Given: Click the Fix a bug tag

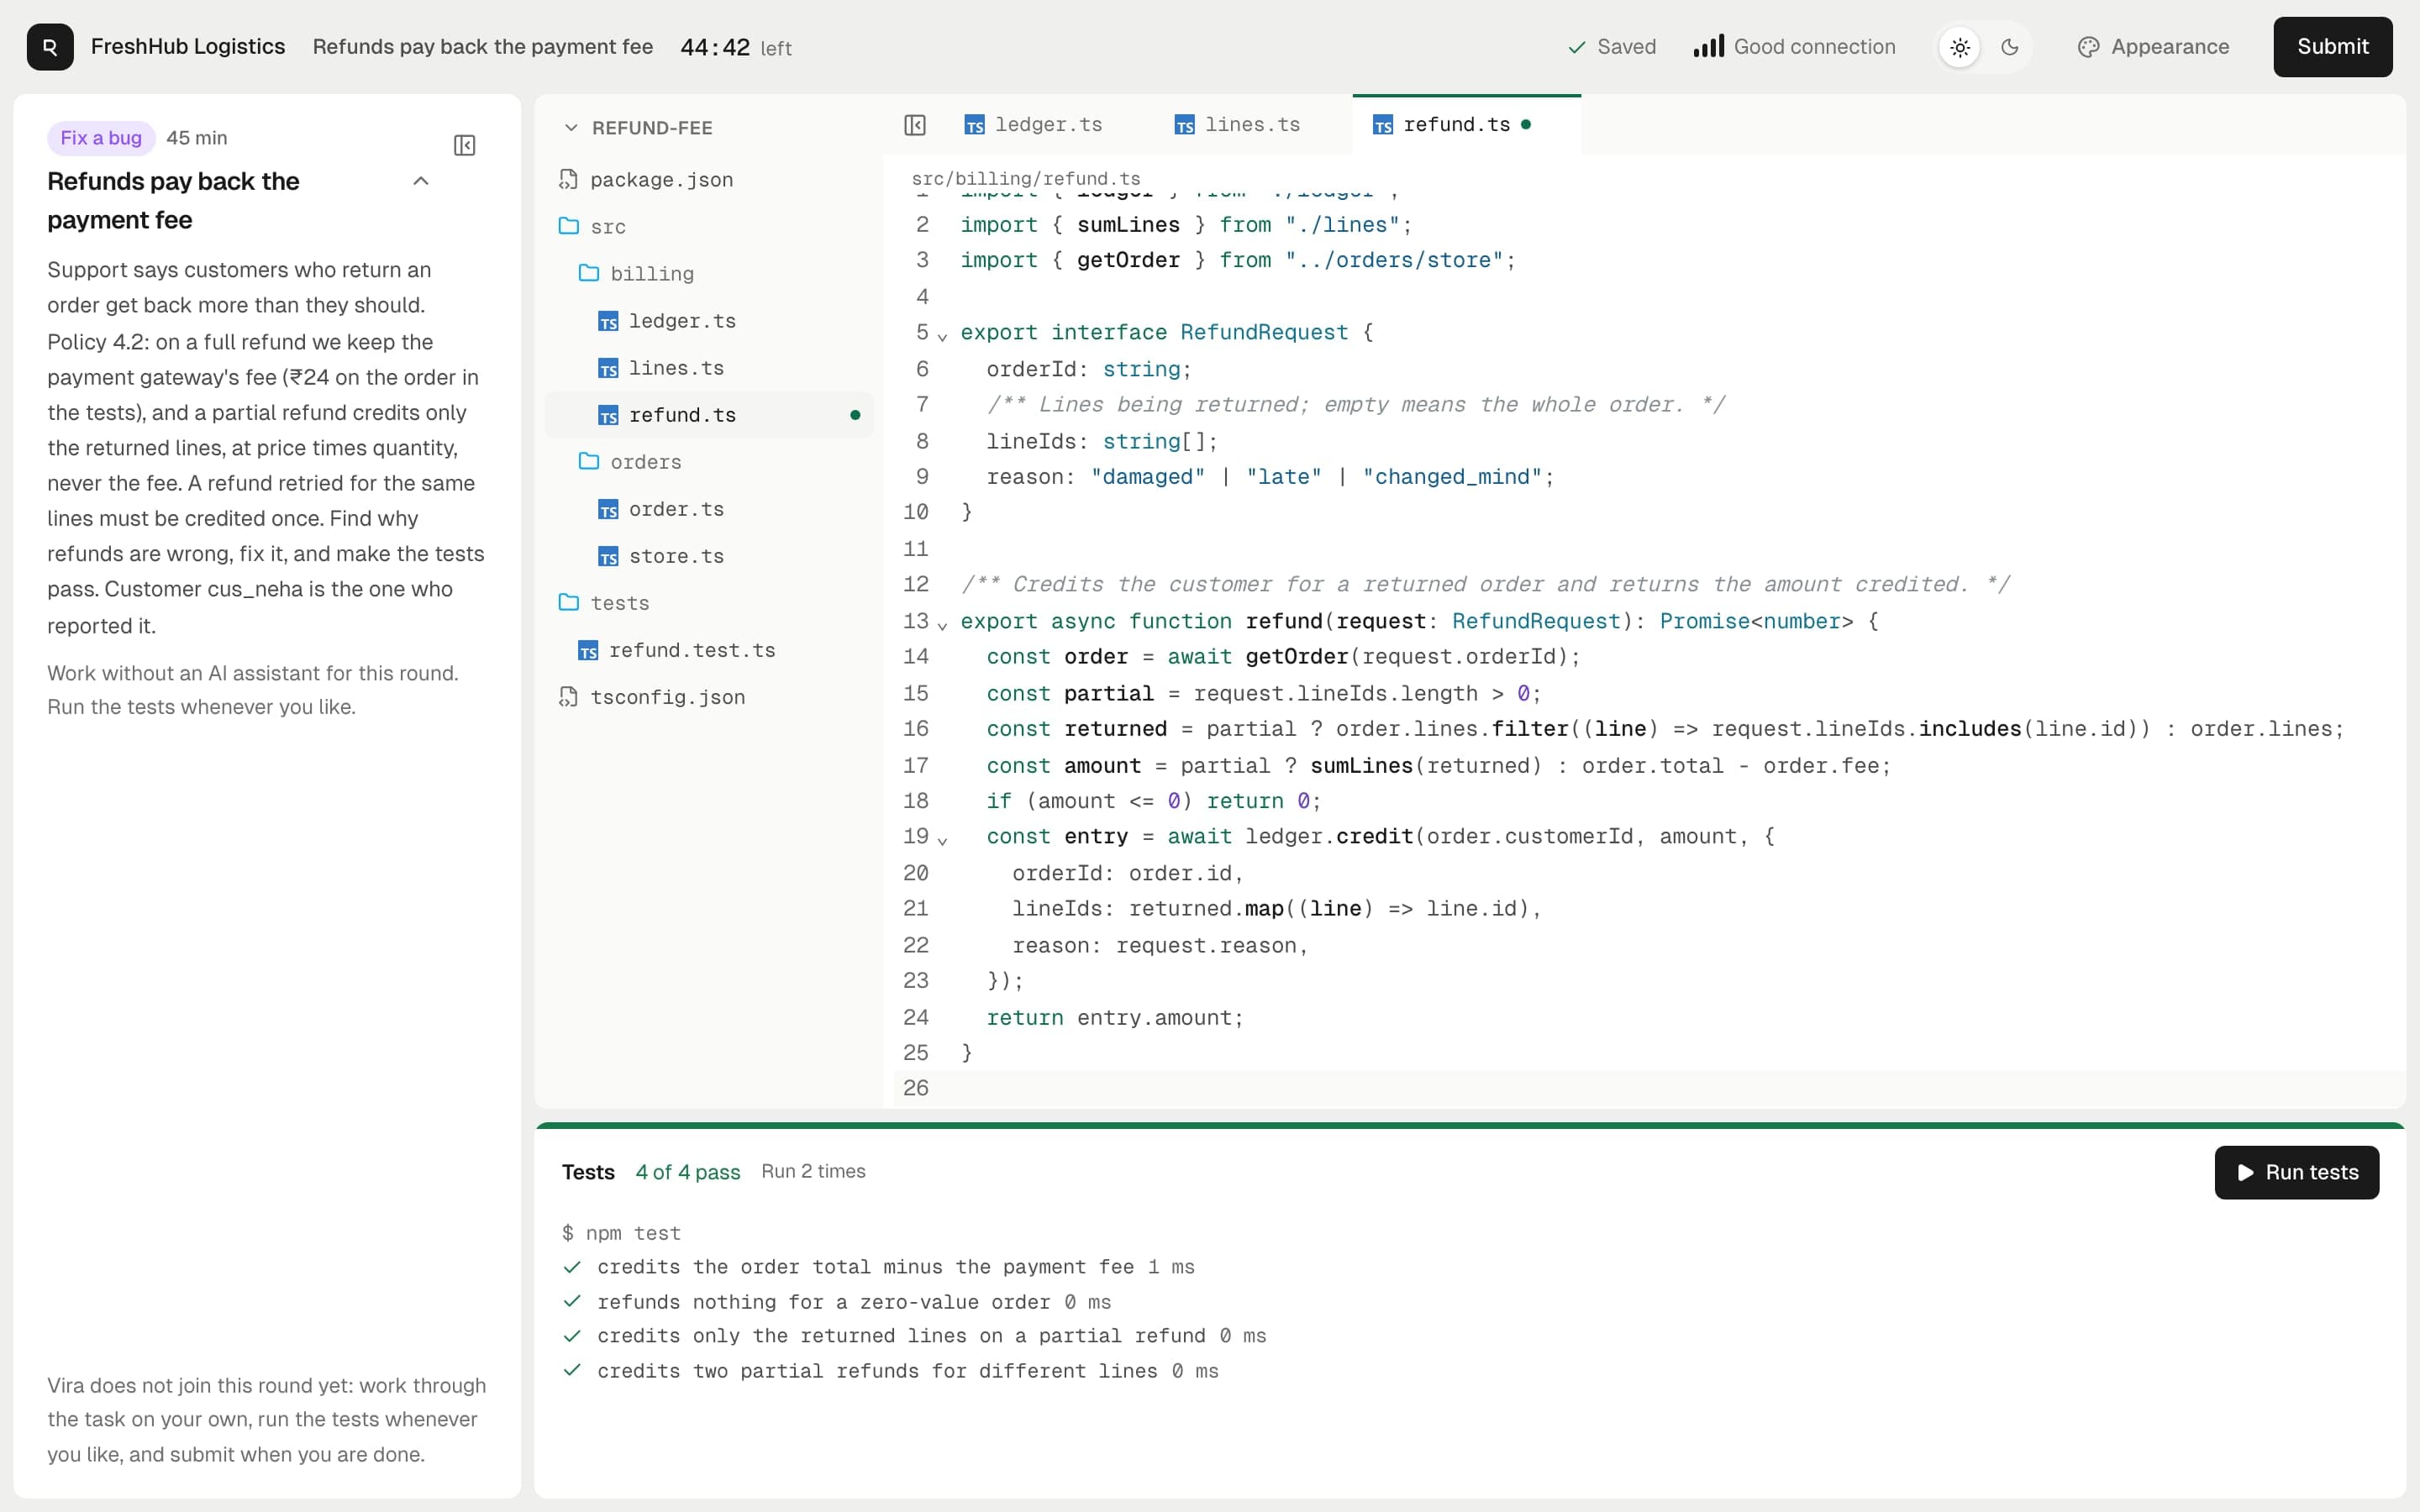Looking at the screenshot, I should 101,138.
